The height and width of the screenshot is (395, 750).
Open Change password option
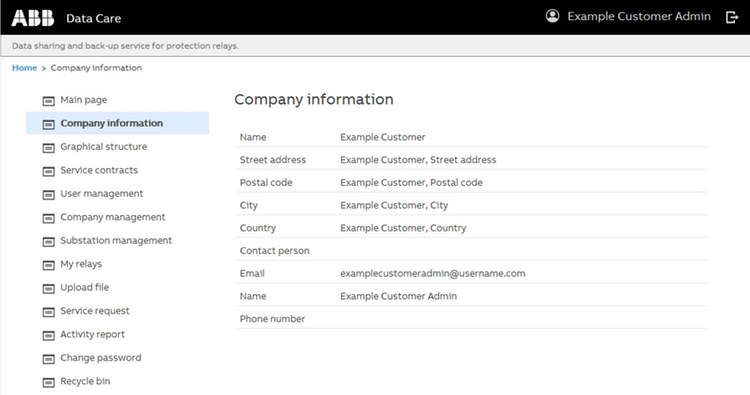point(100,358)
